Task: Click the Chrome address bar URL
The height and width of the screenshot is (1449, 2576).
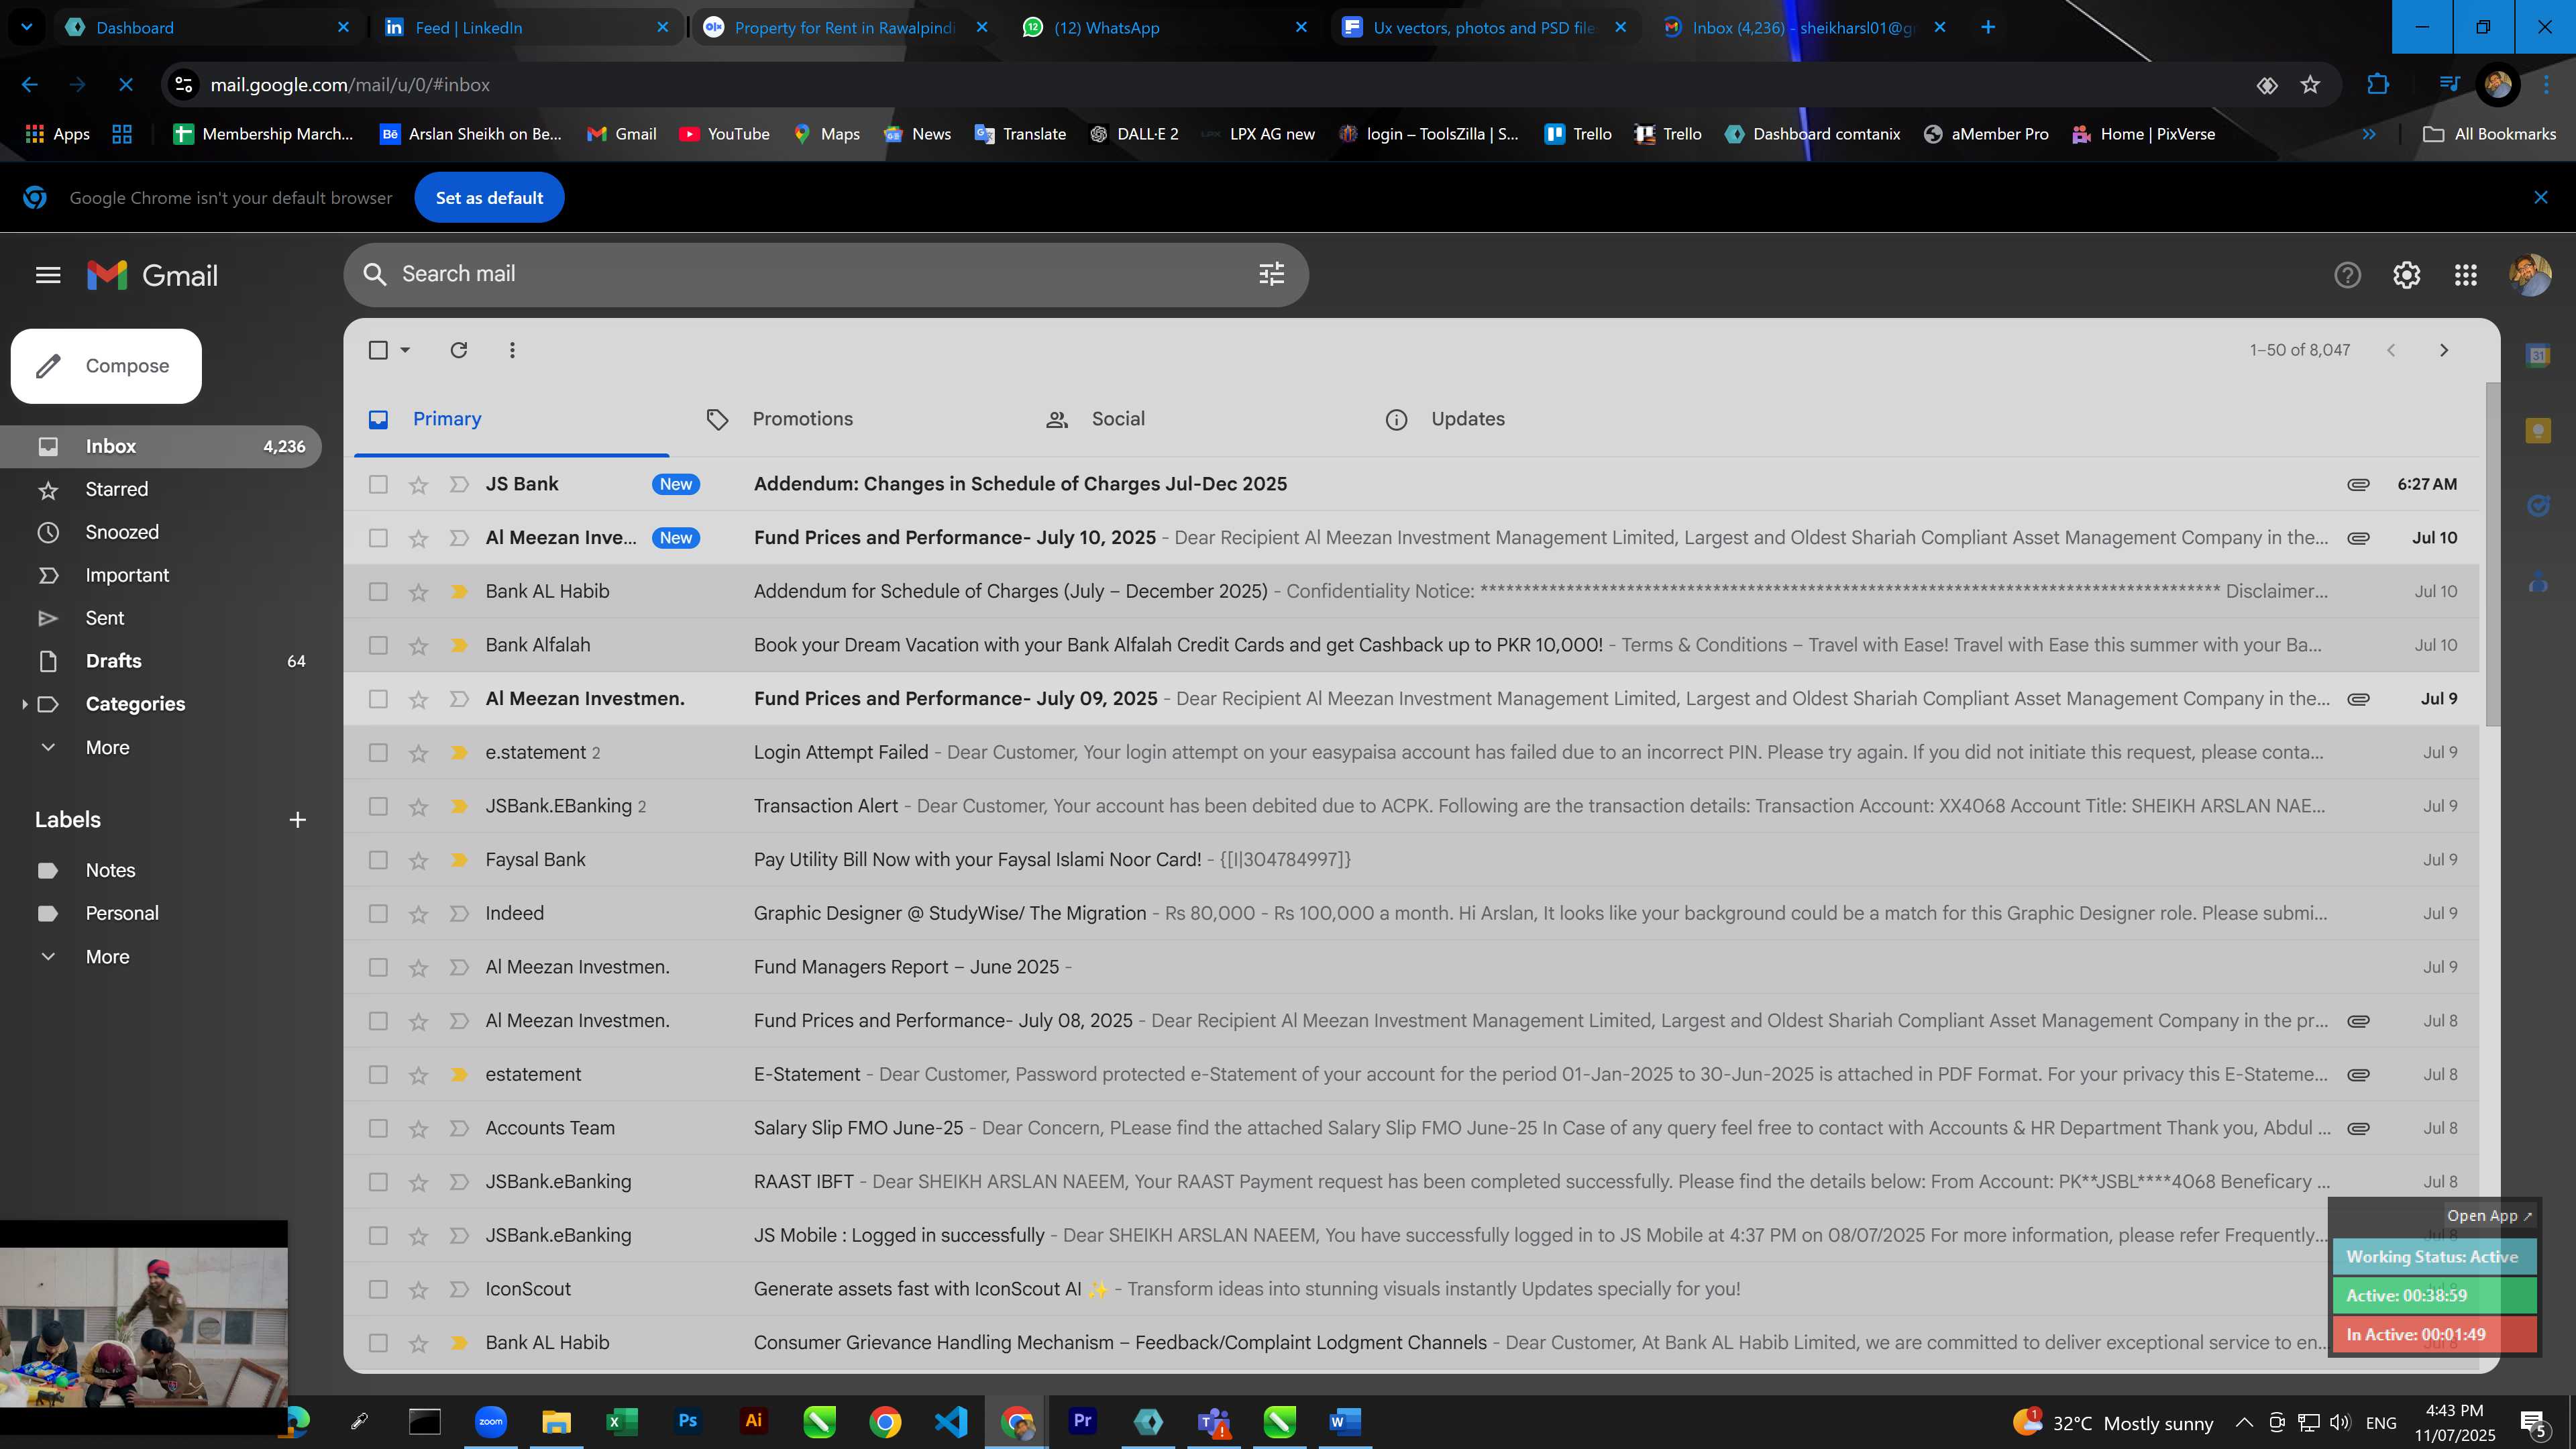Action: point(350,85)
